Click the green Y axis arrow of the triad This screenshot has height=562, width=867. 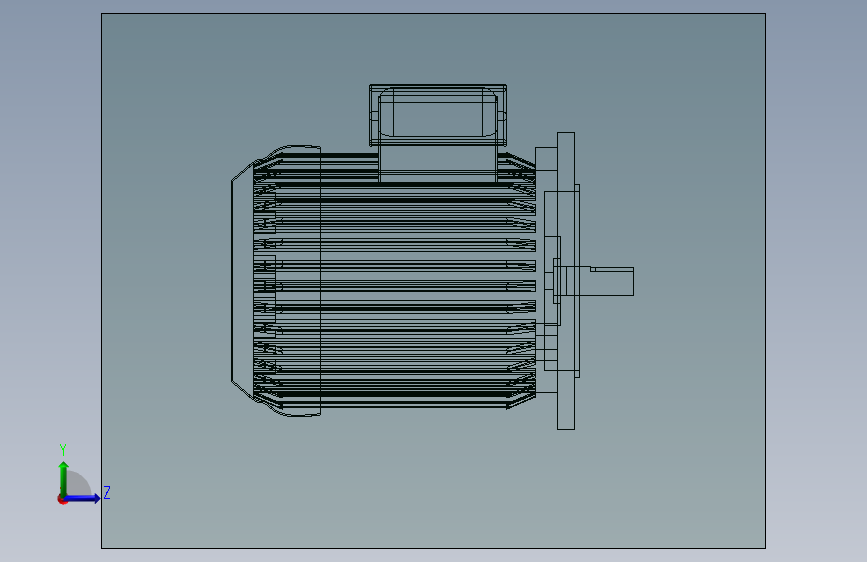pyautogui.click(x=64, y=478)
